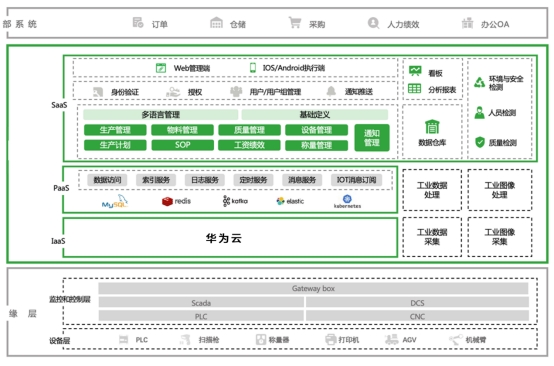
Task: Click the PaaS layer label
Action: coord(61,188)
